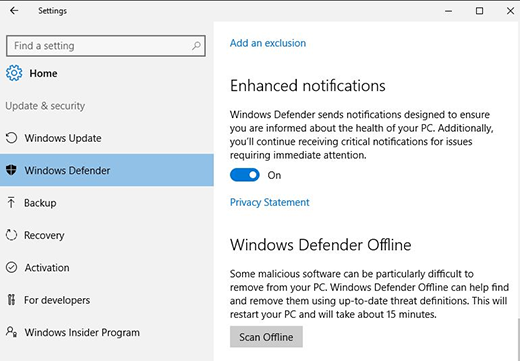This screenshot has width=520, height=361.
Task: Go to Settings Home
Action: [x=32, y=73]
